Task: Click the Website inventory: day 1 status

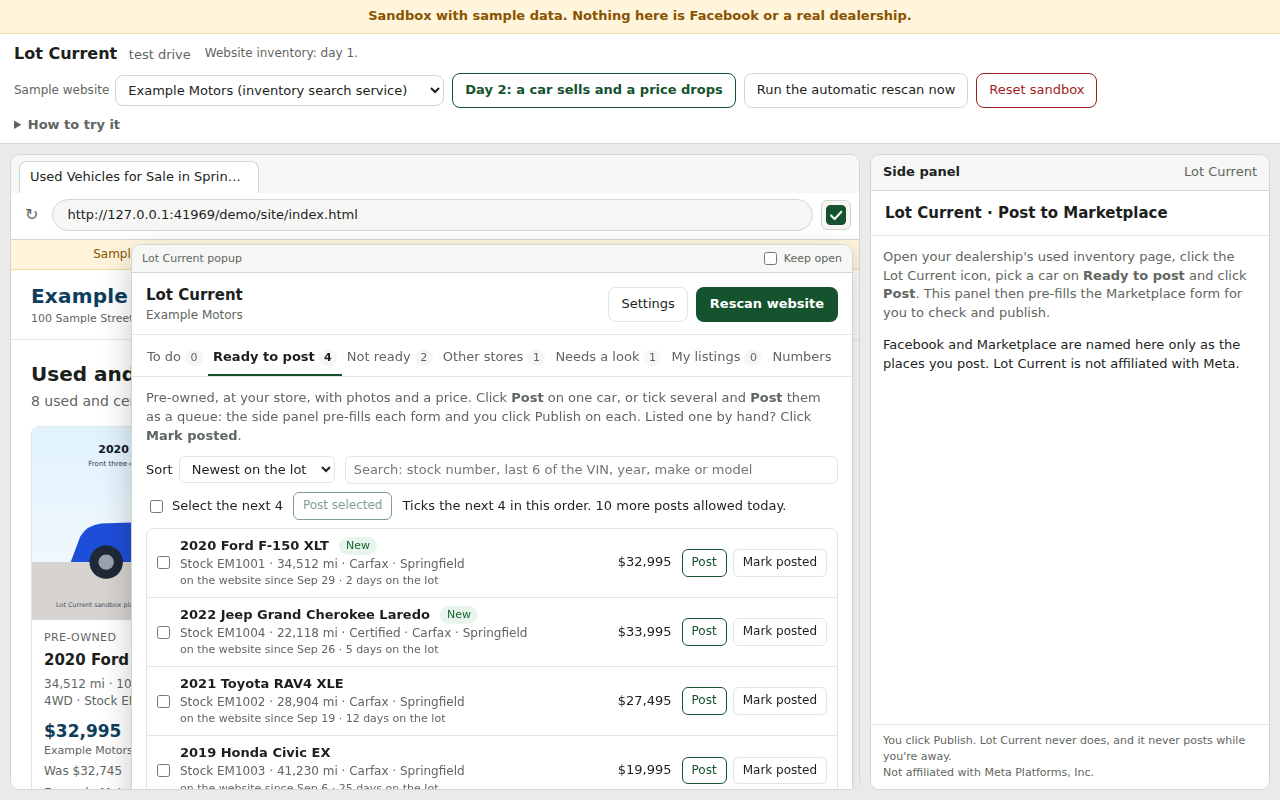Action: (281, 53)
